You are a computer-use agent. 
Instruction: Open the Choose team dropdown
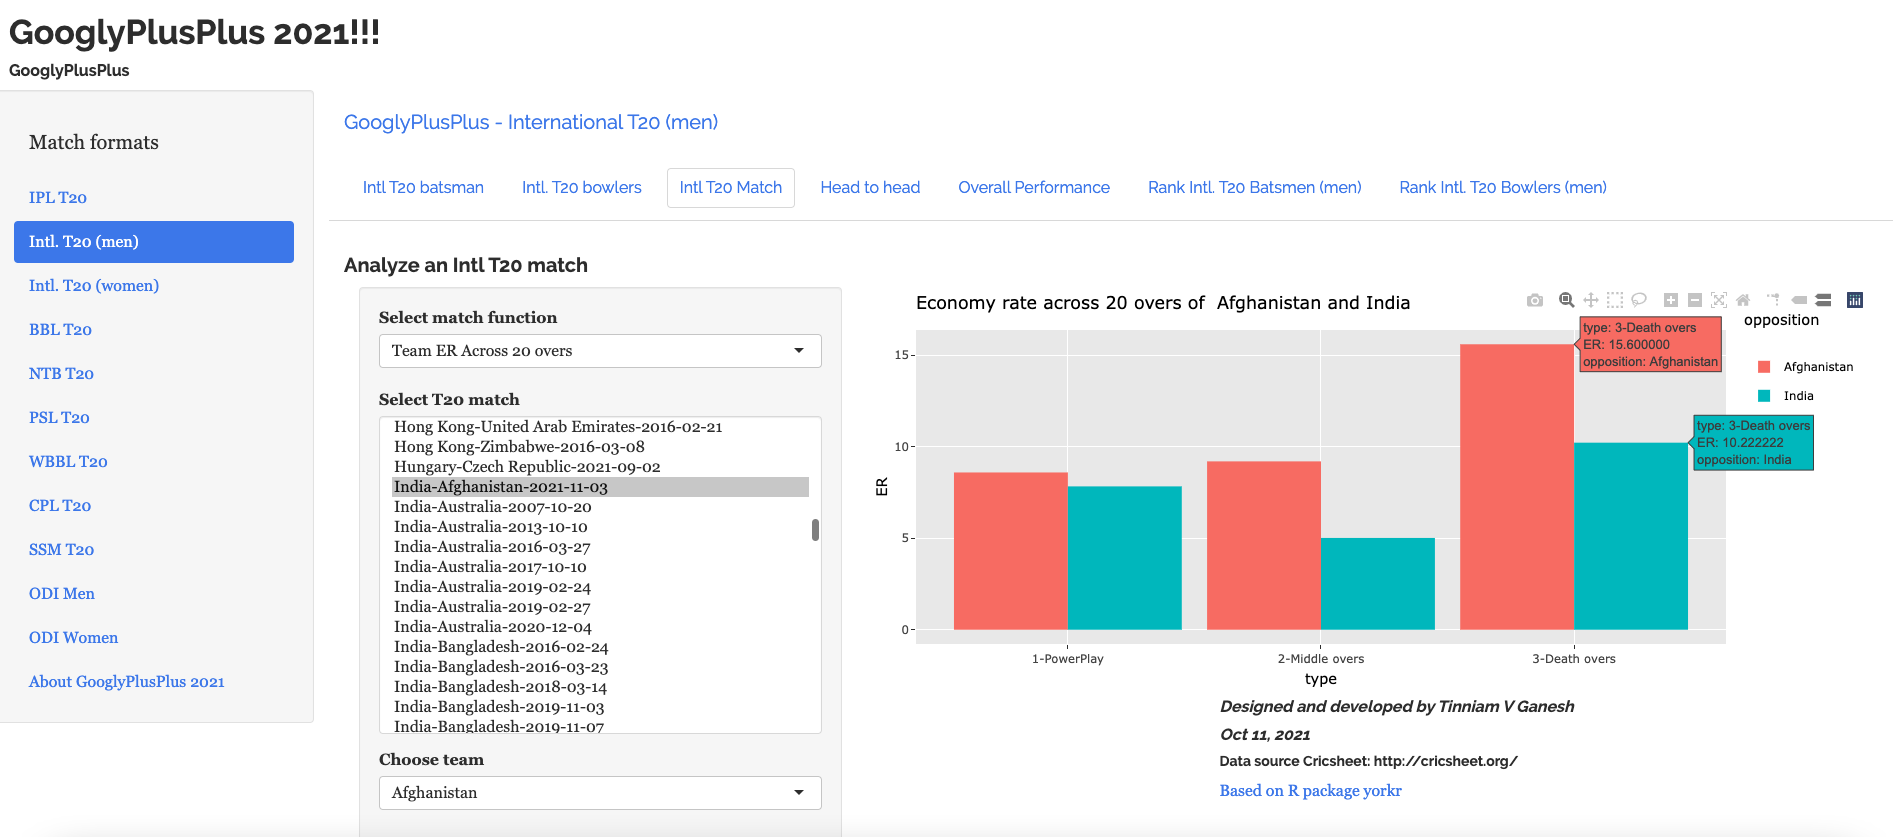[599, 793]
